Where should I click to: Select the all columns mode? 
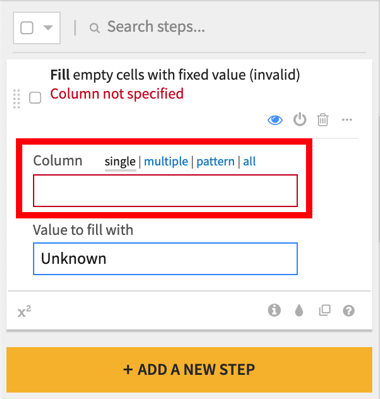(249, 162)
